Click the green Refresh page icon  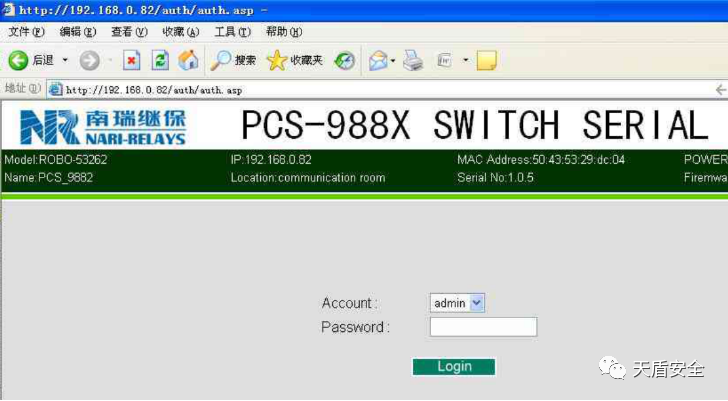point(160,61)
